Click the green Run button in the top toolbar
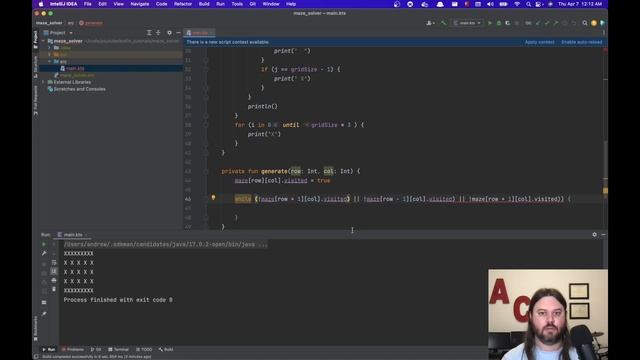The width and height of the screenshot is (640, 360). 490,23
